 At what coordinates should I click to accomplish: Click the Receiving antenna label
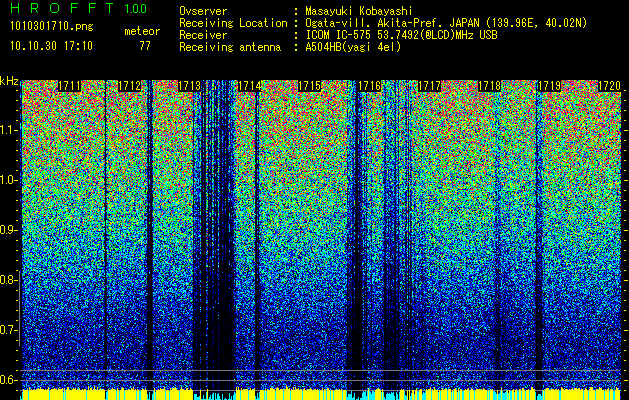[230, 47]
